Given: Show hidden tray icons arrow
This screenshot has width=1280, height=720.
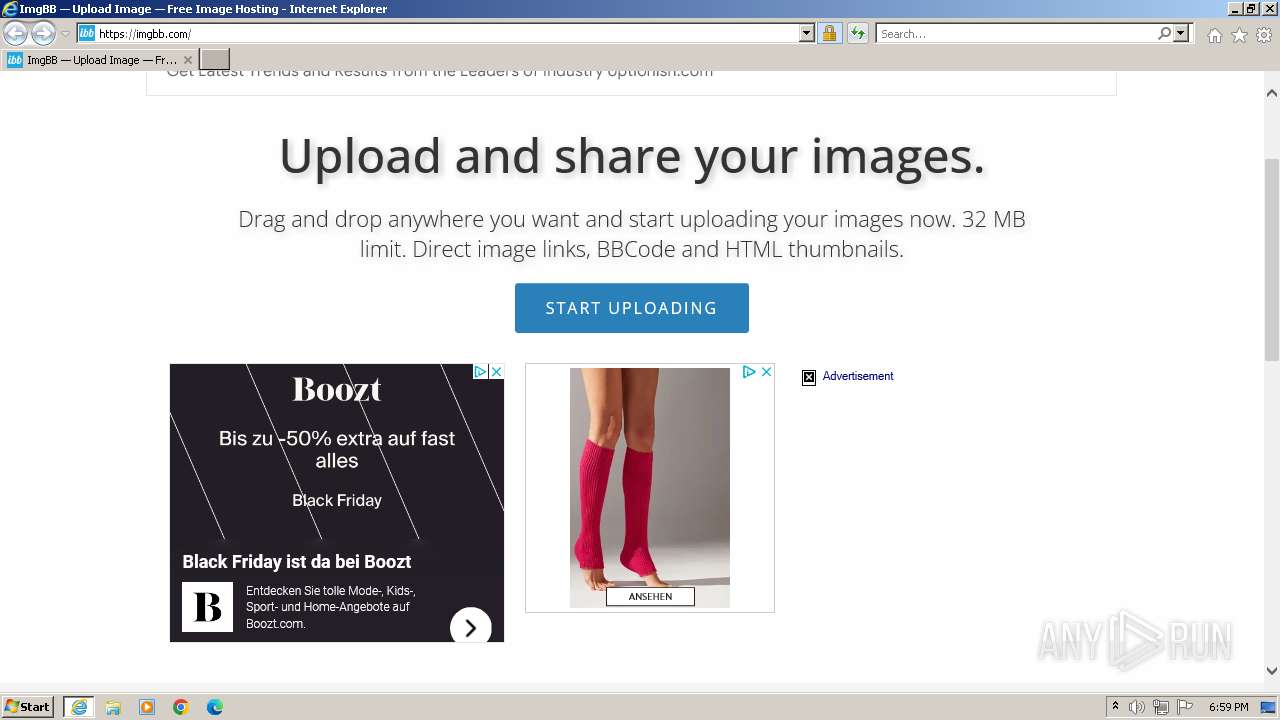Looking at the screenshot, I should click(1115, 707).
